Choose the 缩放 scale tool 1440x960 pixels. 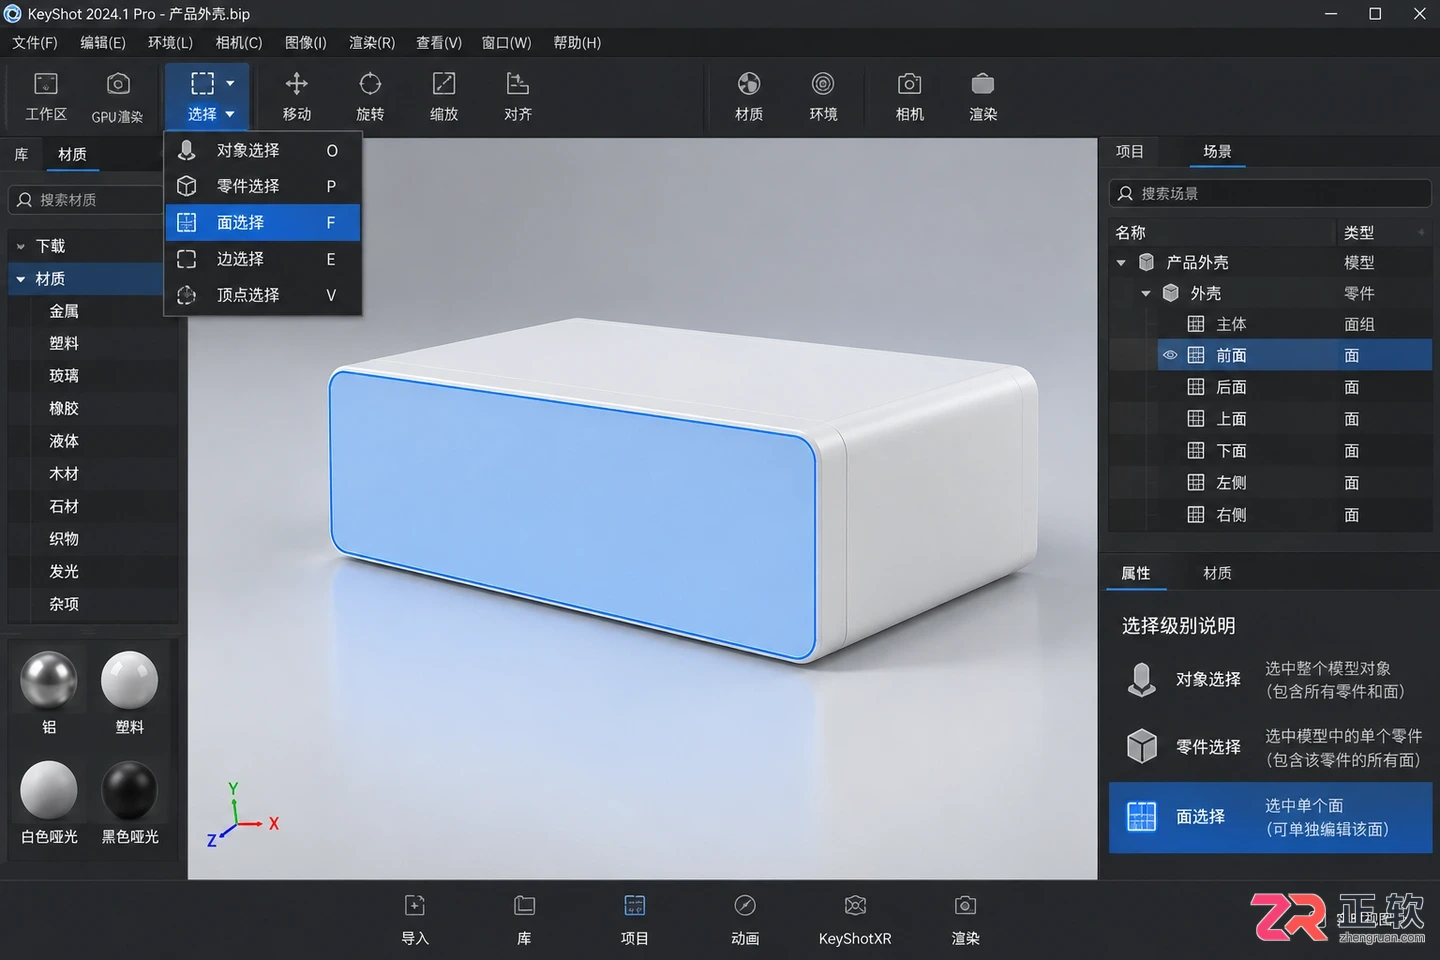coord(444,97)
